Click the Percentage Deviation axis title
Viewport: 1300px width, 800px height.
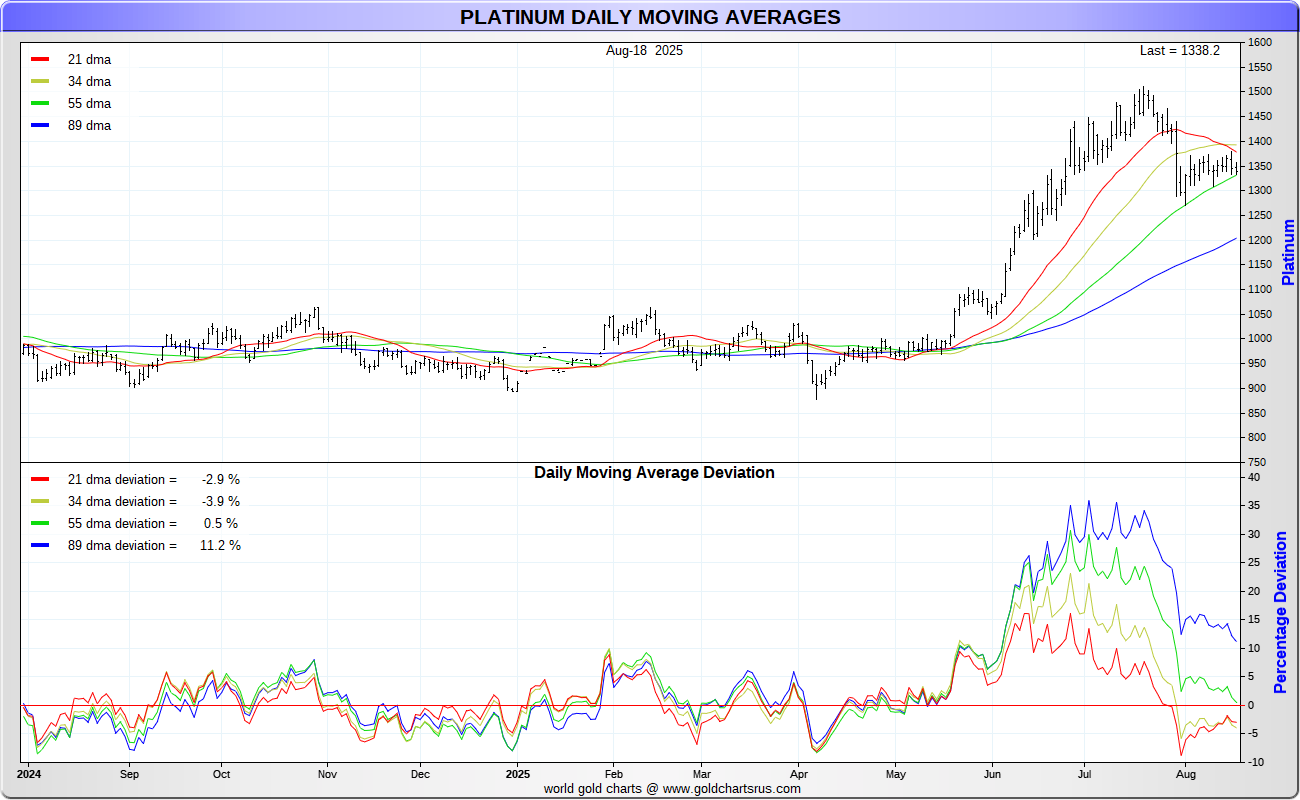pos(1281,612)
